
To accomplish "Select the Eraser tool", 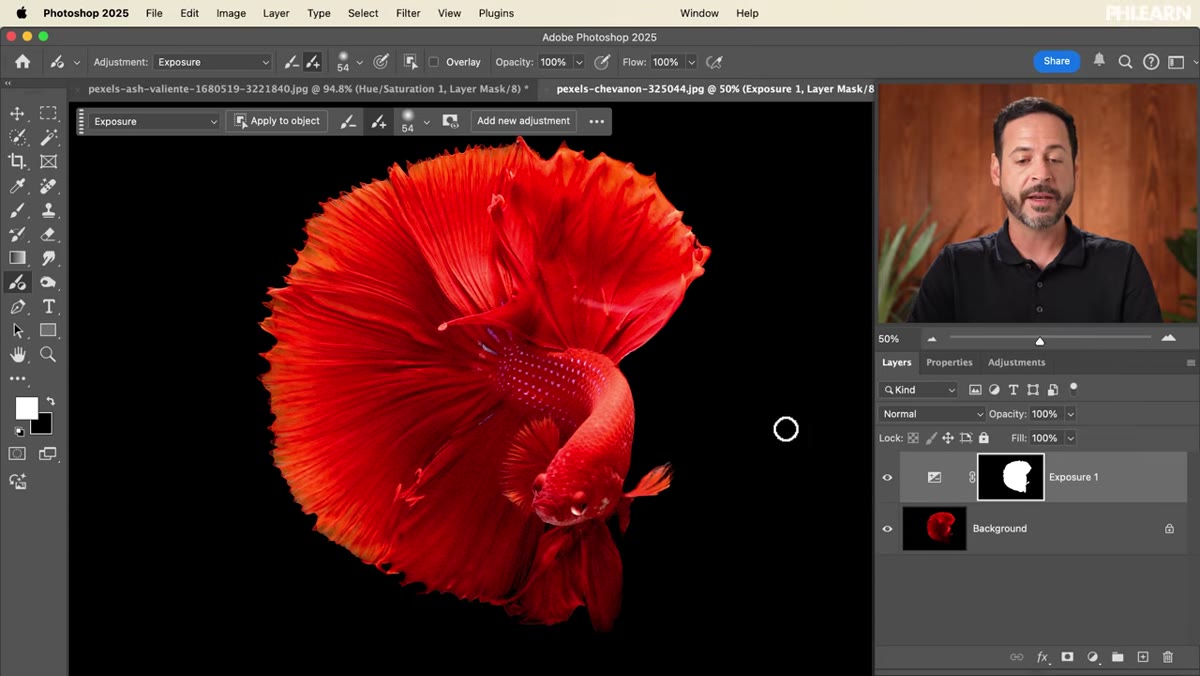I will (48, 234).
